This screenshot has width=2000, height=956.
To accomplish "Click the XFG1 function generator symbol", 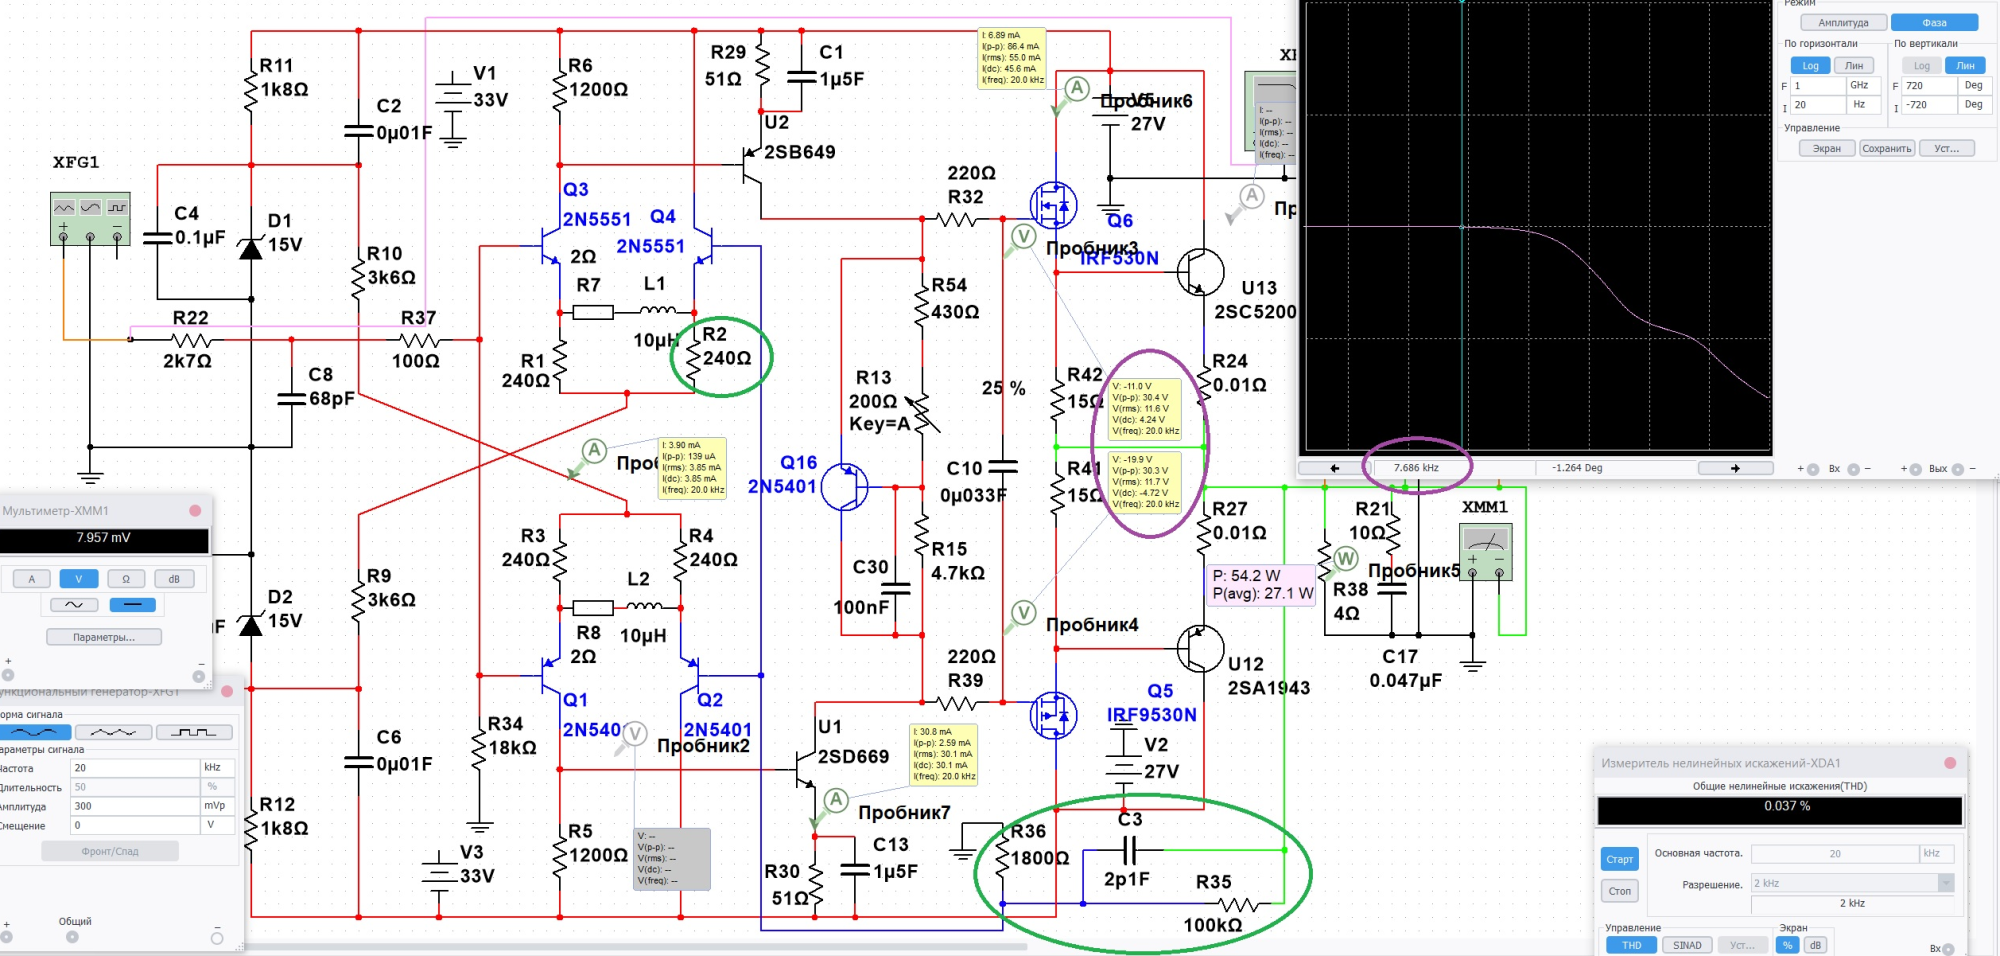I will point(90,218).
